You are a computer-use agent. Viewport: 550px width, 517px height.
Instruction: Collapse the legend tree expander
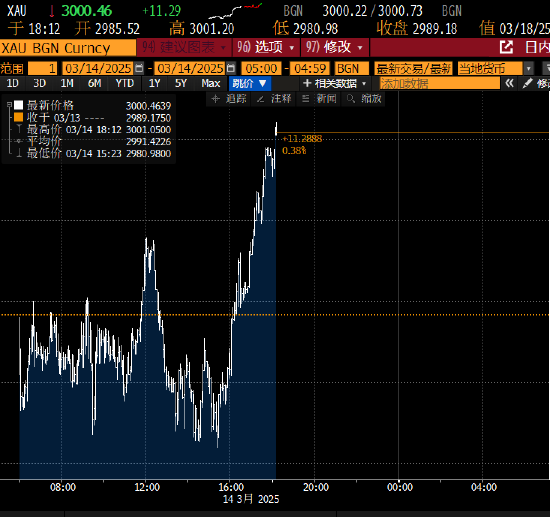click(9, 105)
